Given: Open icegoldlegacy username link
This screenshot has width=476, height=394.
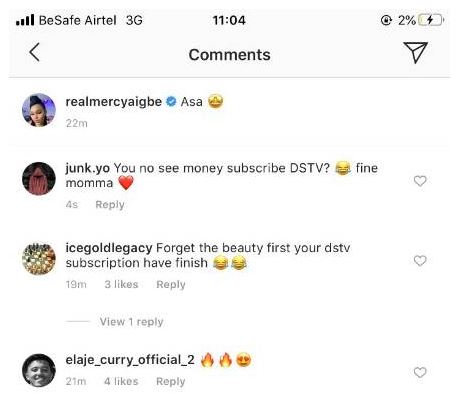Looking at the screenshot, I should tap(109, 248).
